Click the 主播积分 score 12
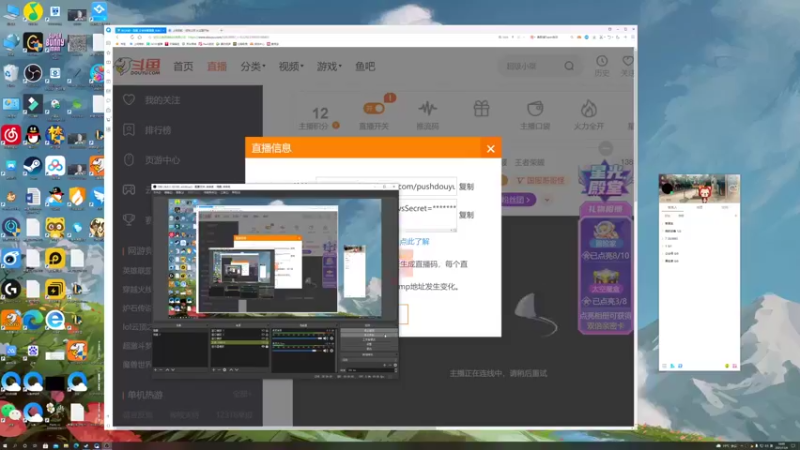This screenshot has width=800, height=450. click(x=320, y=113)
